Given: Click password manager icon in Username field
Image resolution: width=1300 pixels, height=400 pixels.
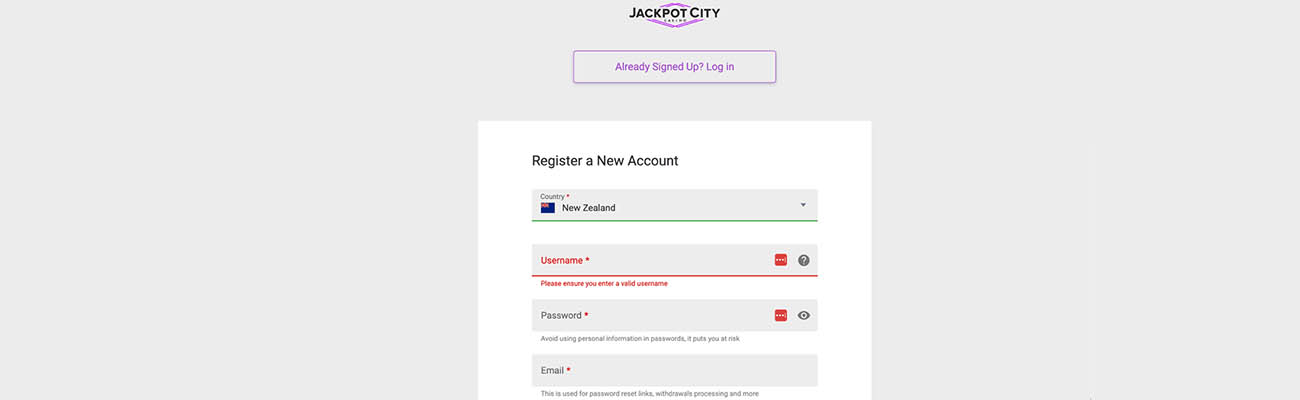Looking at the screenshot, I should tap(781, 260).
